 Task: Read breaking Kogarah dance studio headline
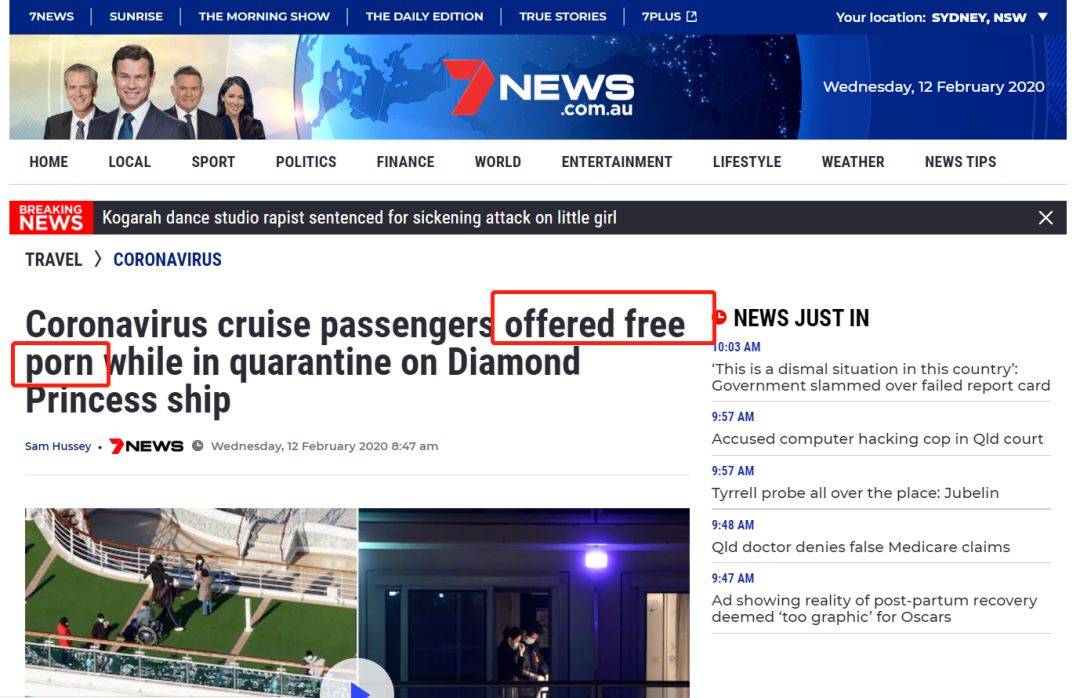point(359,218)
